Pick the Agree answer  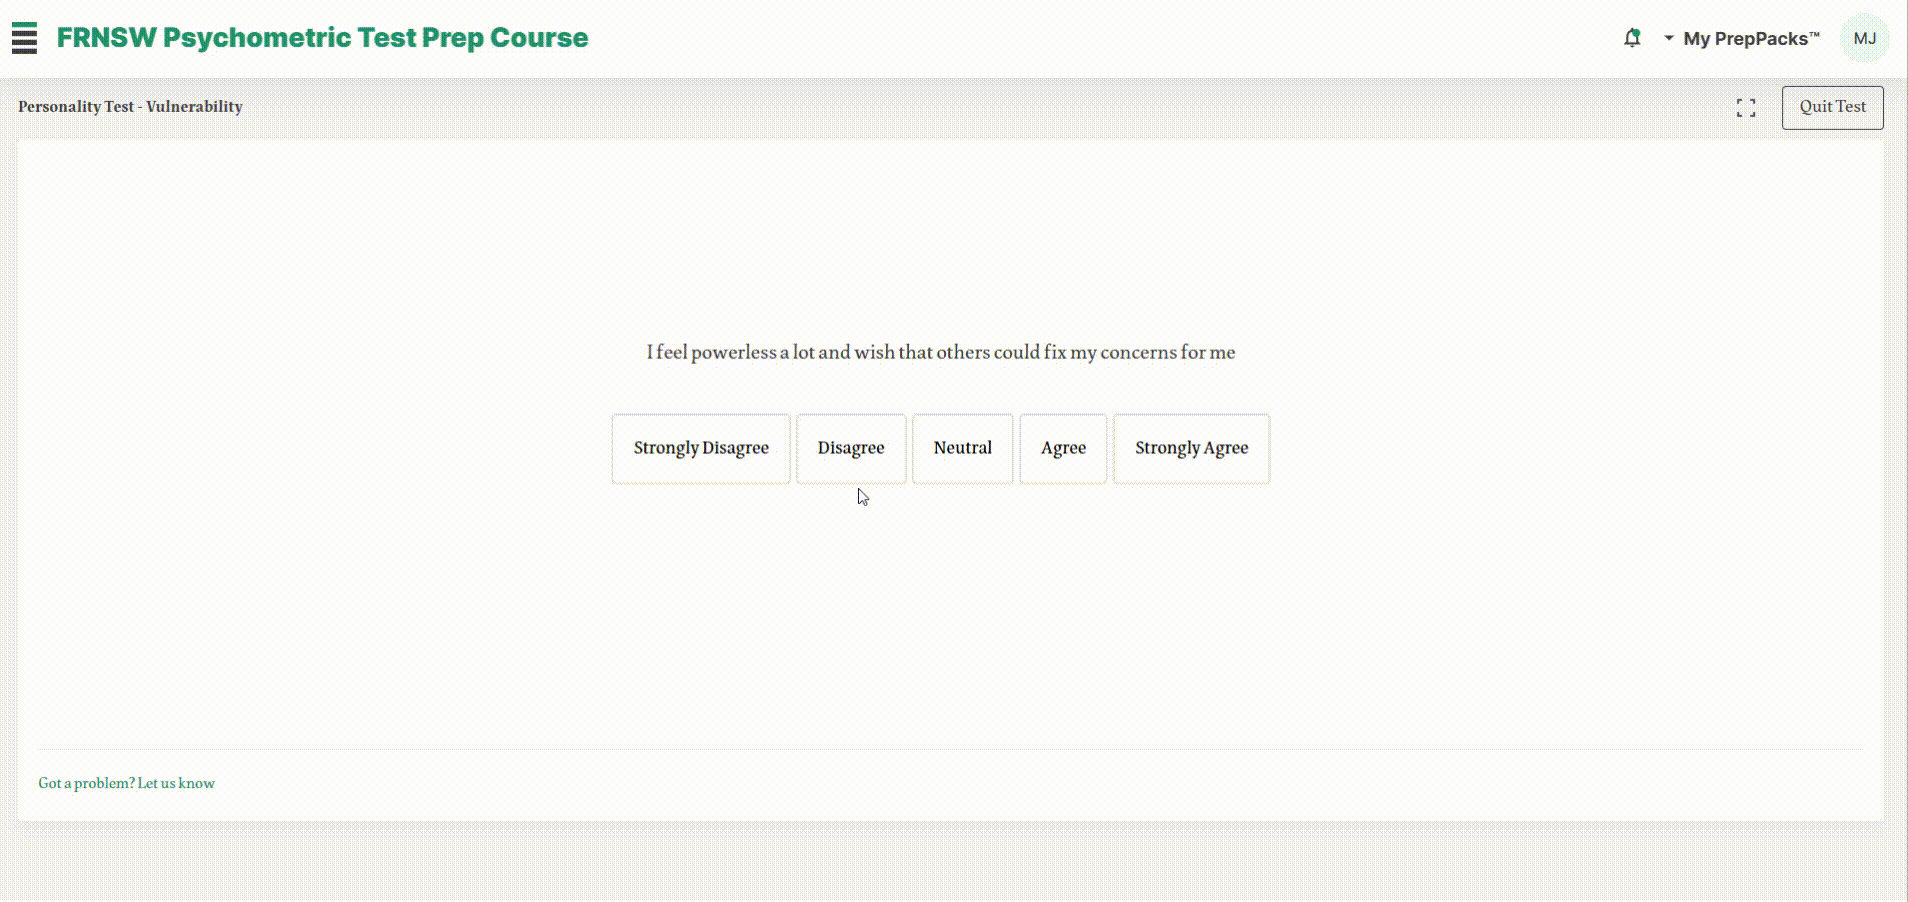point(1063,449)
